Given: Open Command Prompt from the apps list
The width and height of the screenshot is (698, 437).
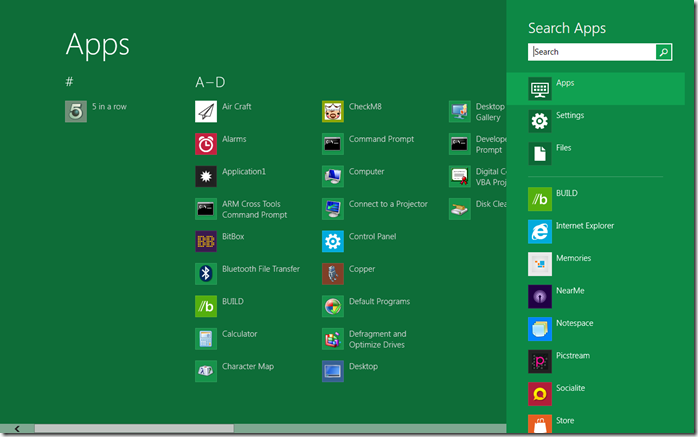Looking at the screenshot, I should [x=333, y=144].
